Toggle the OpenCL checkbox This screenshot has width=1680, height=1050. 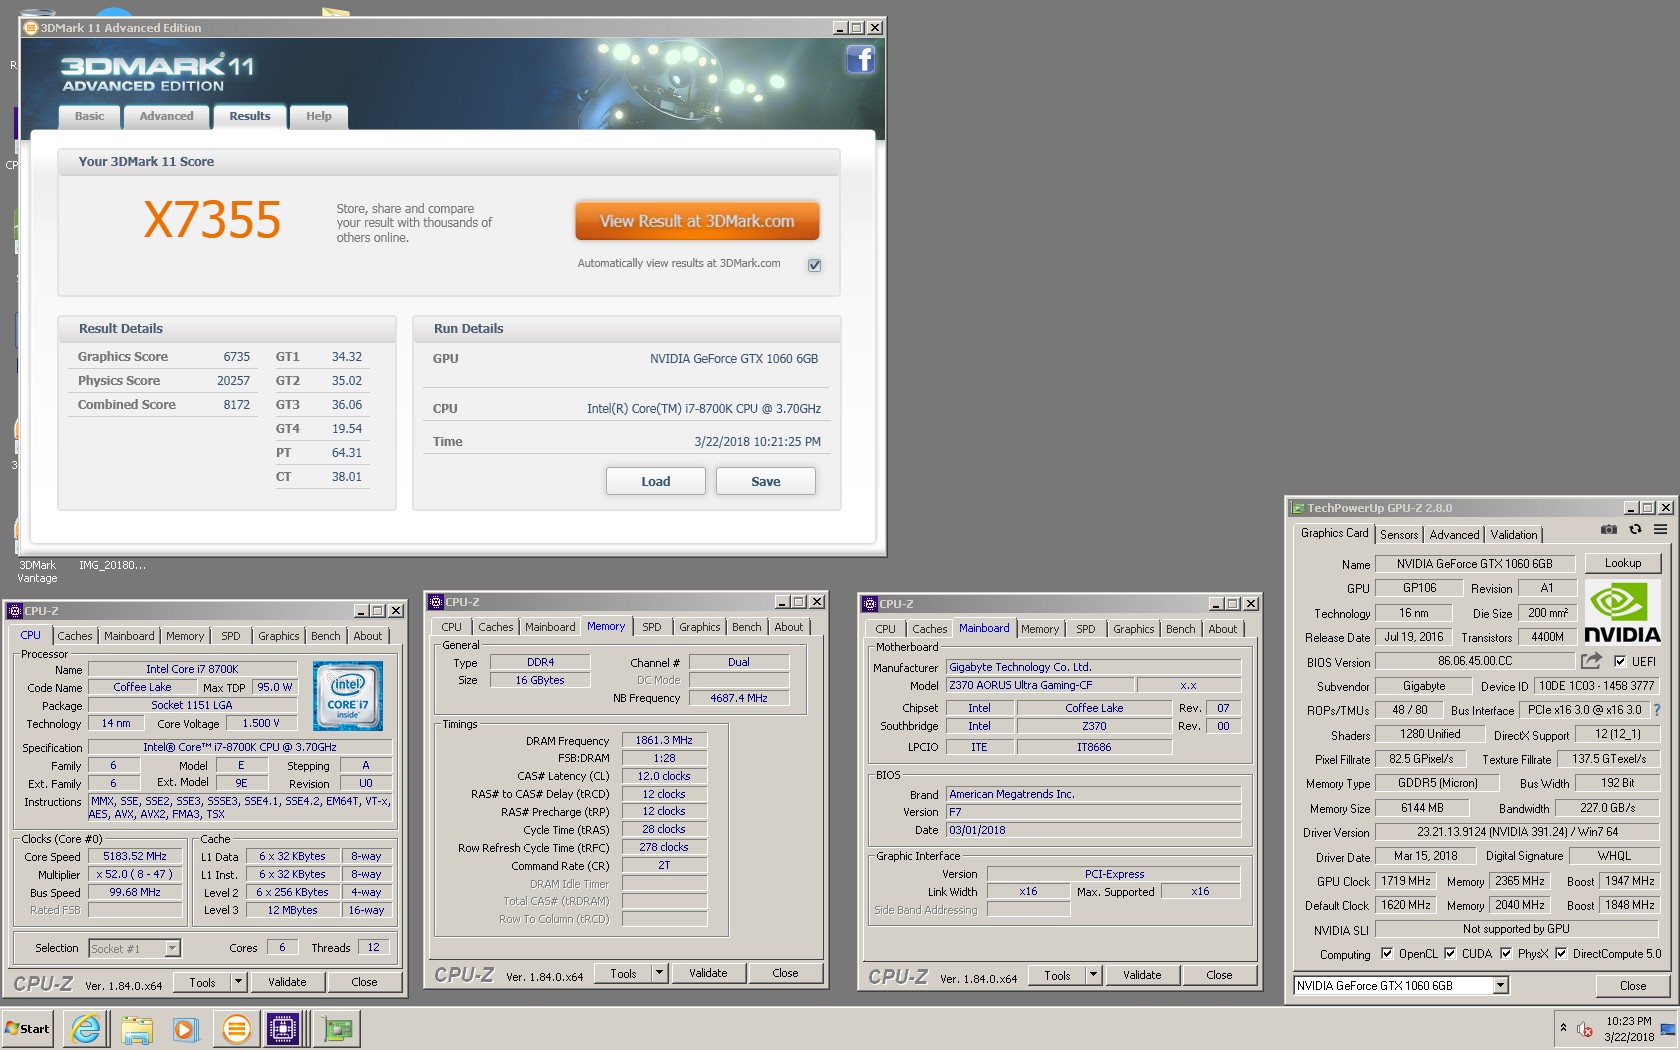pos(1387,954)
